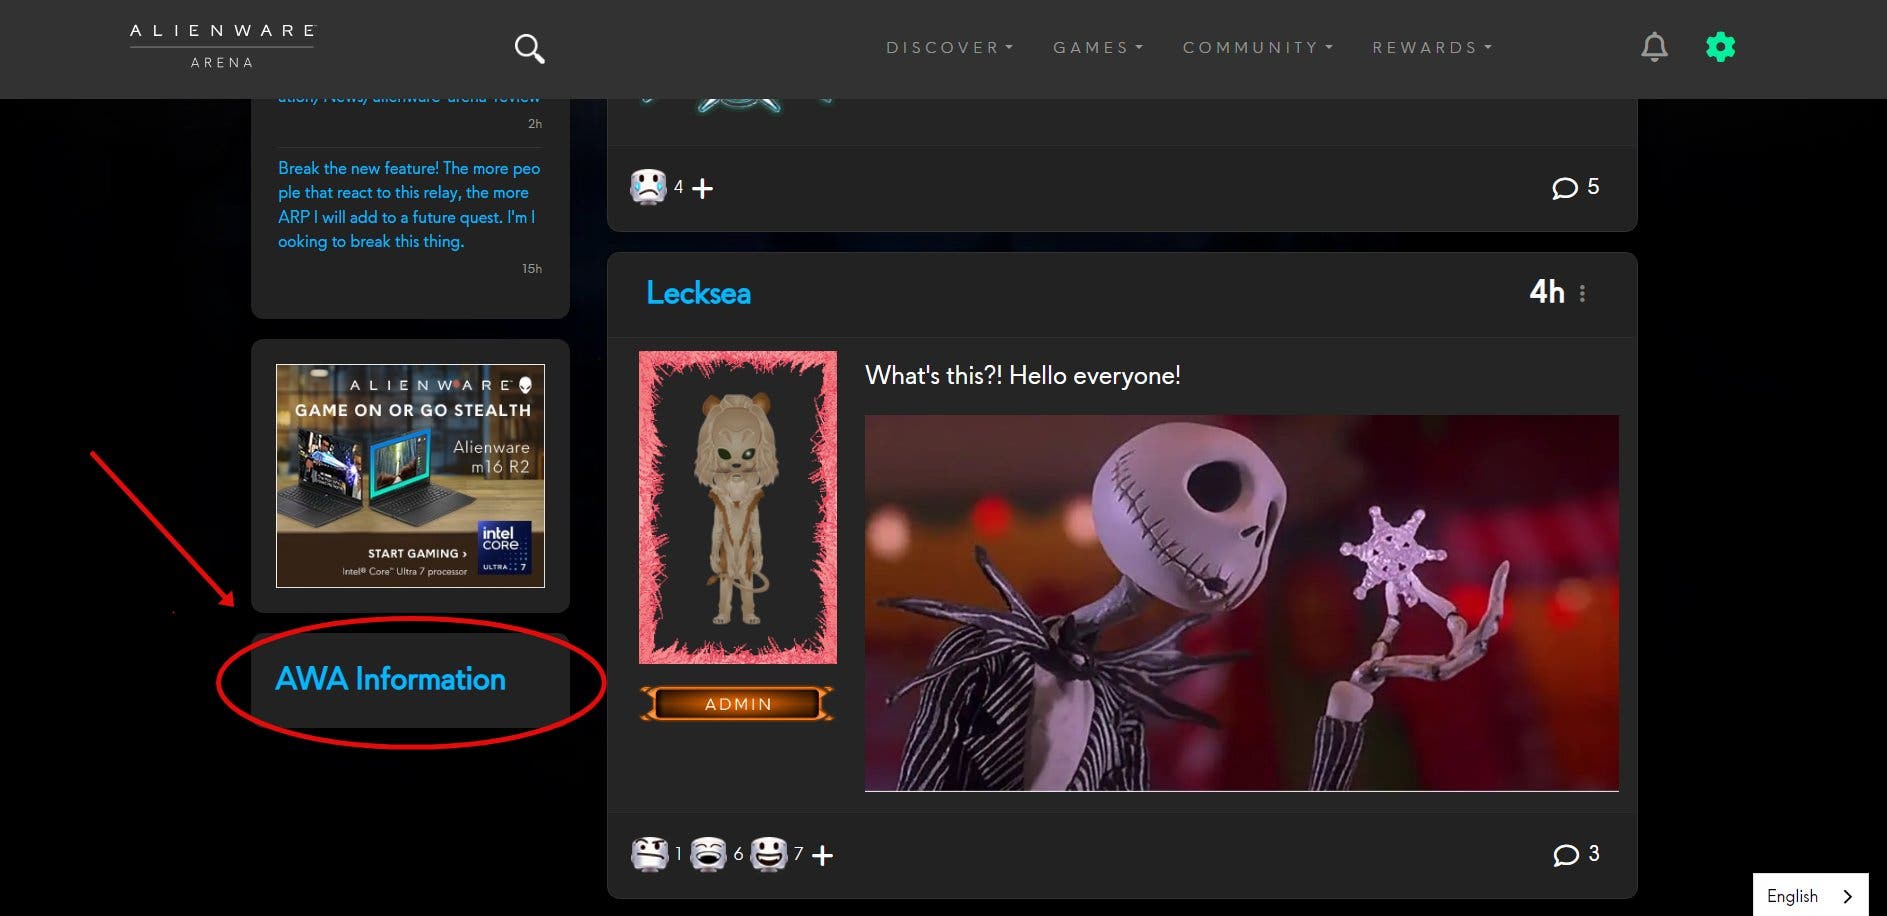Click the laughing face reaction with count 6

pos(709,854)
